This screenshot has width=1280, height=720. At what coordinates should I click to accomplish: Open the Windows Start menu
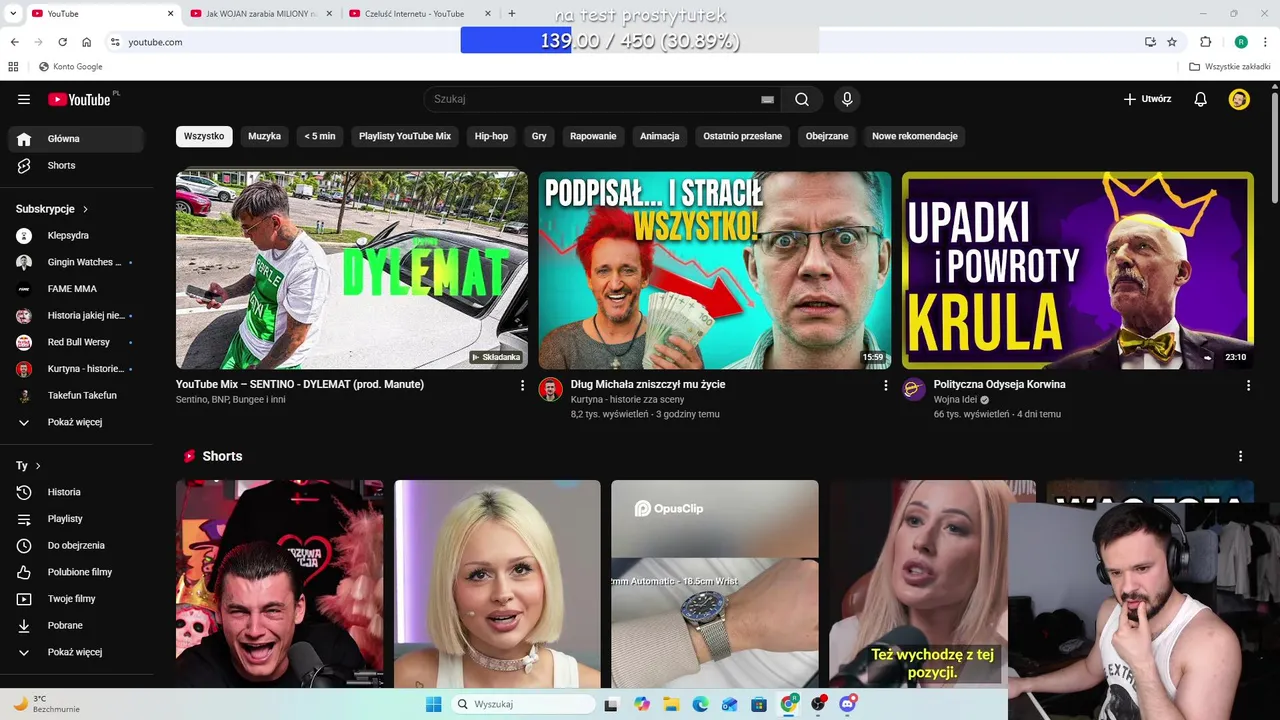pyautogui.click(x=433, y=704)
